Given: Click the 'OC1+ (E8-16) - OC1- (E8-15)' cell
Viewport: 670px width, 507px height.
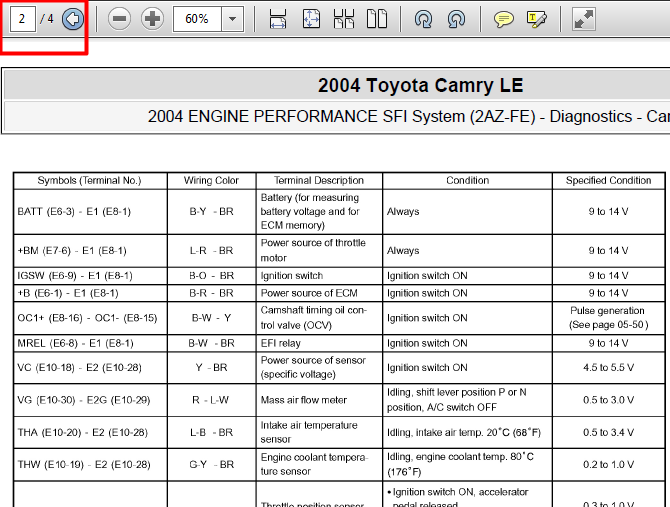Looking at the screenshot, I should (x=88, y=318).
